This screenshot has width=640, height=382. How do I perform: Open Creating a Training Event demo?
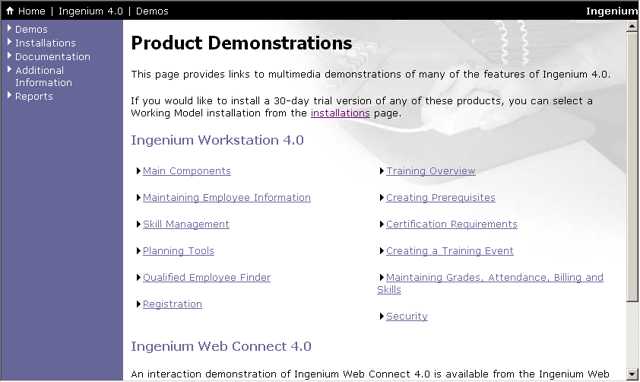[x=449, y=251]
